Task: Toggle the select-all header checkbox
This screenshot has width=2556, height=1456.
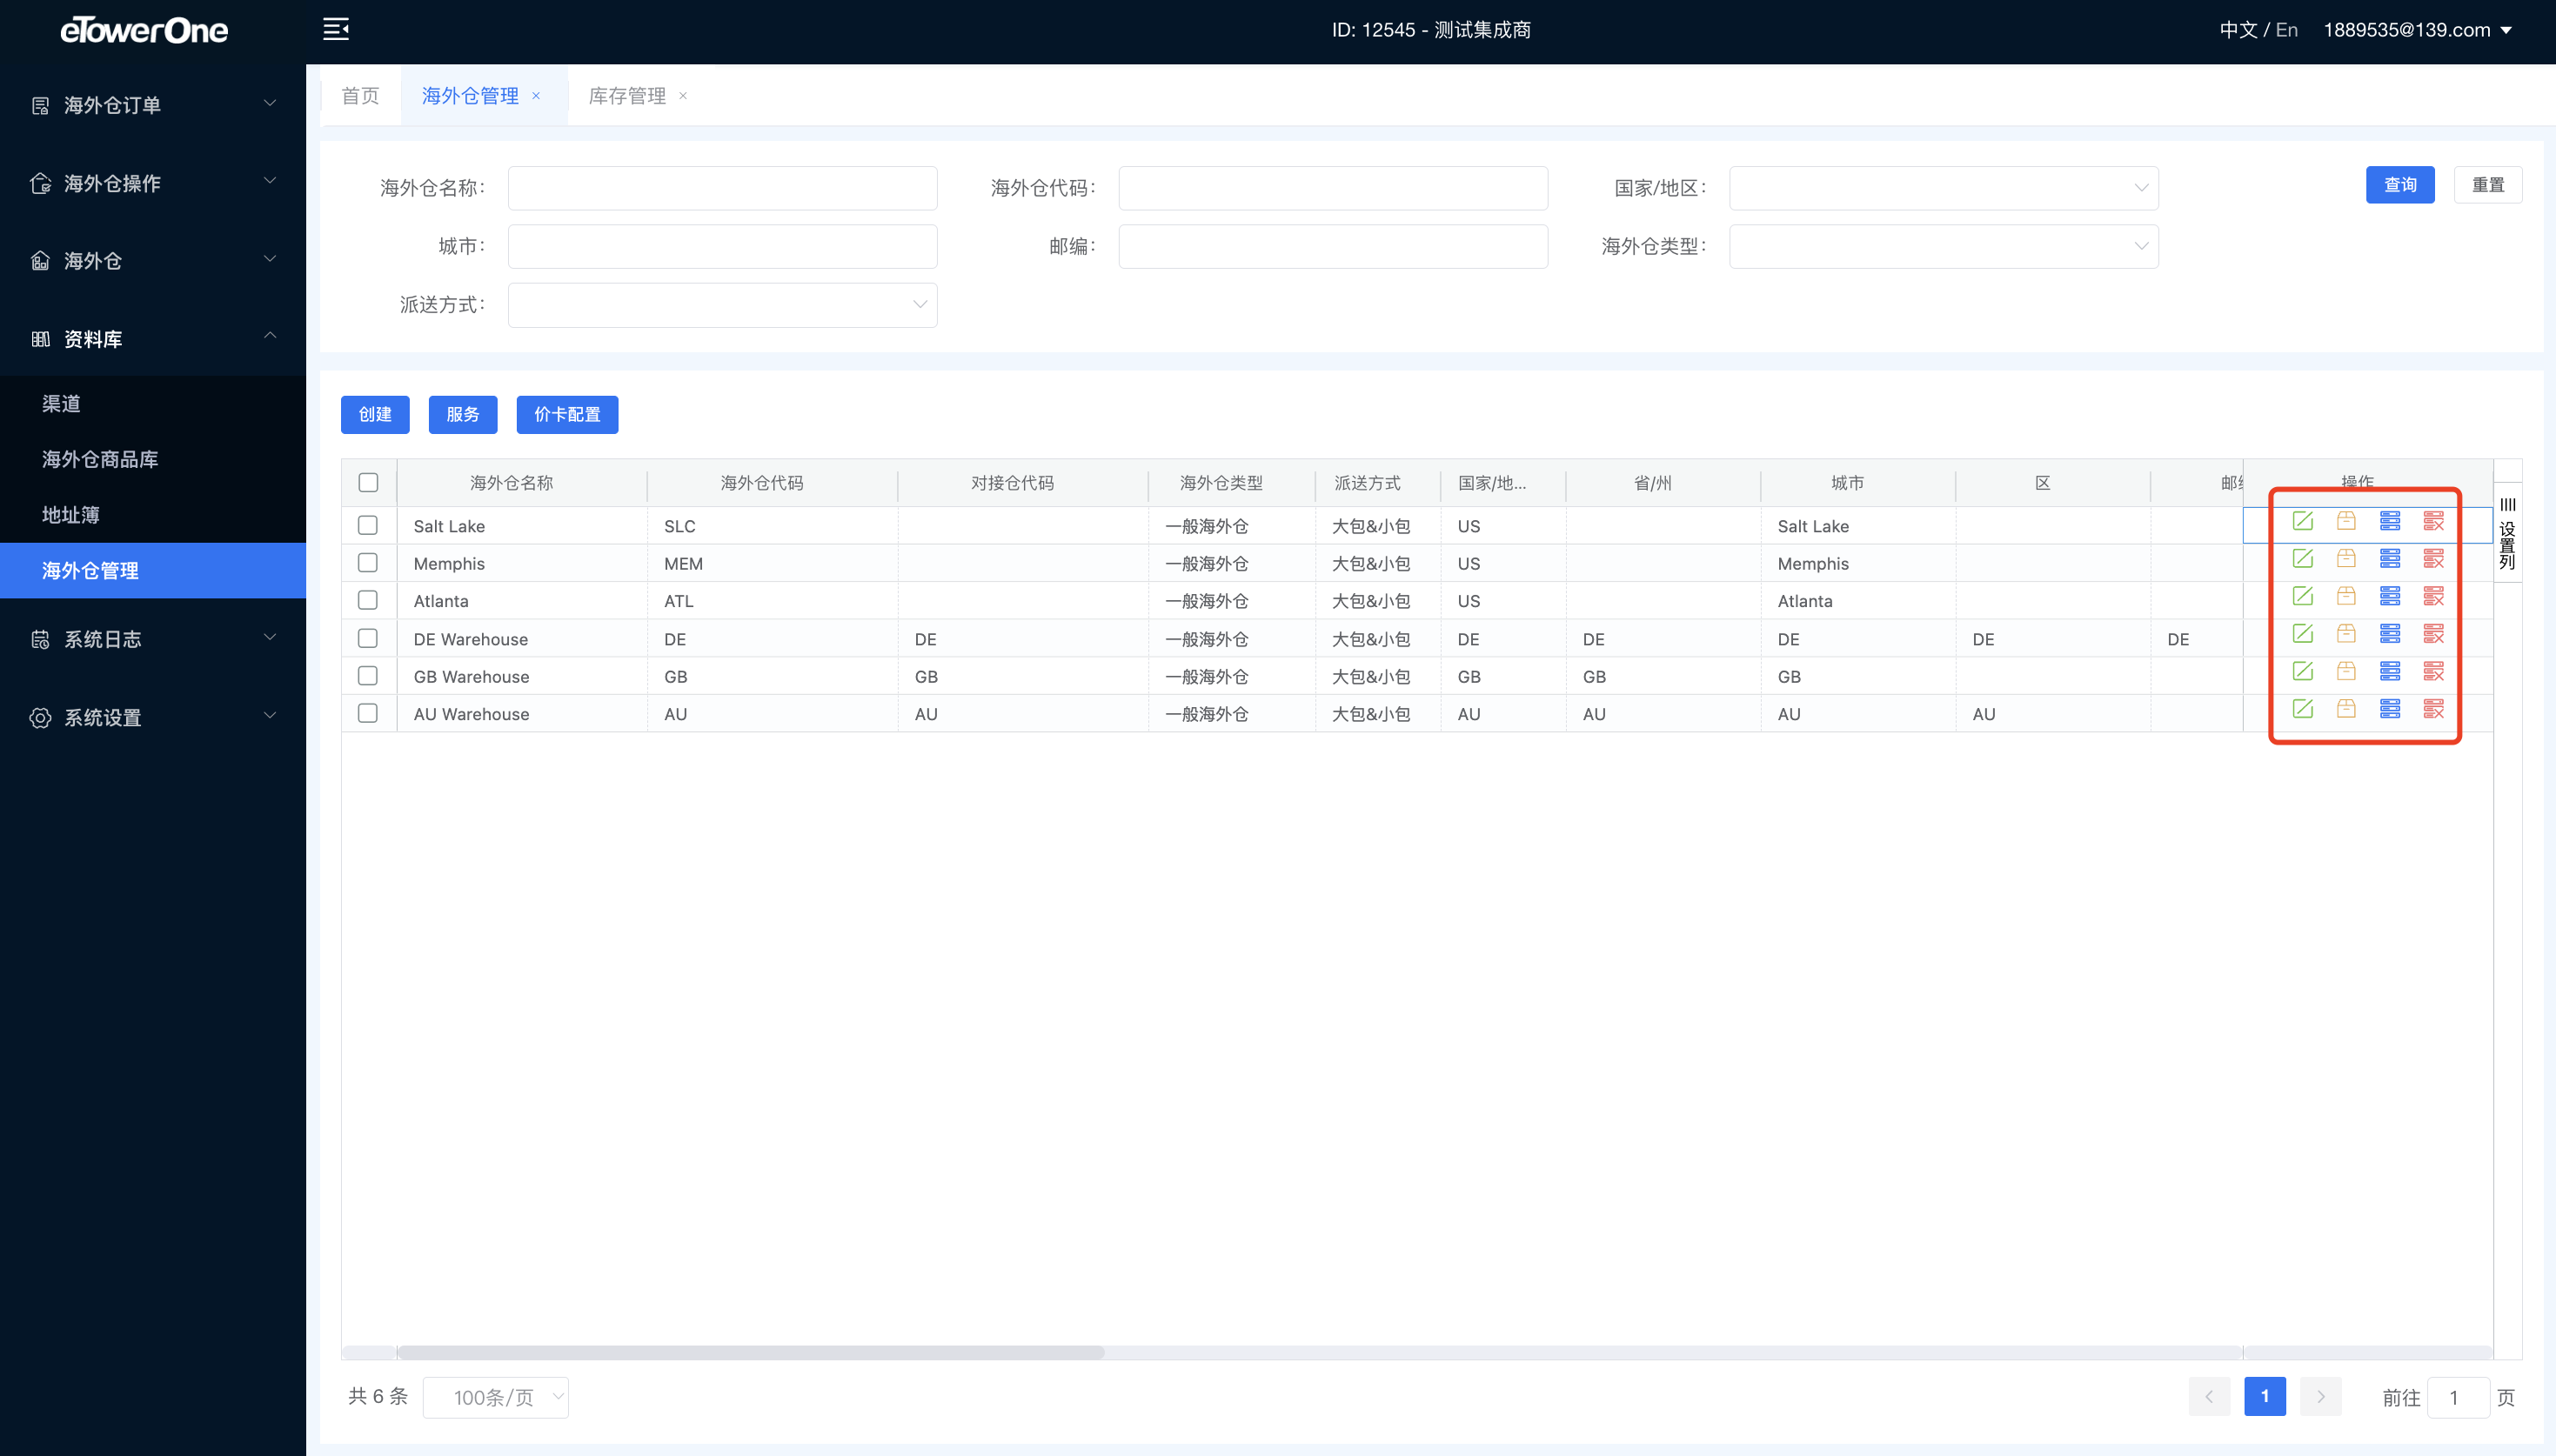Action: pos(368,483)
